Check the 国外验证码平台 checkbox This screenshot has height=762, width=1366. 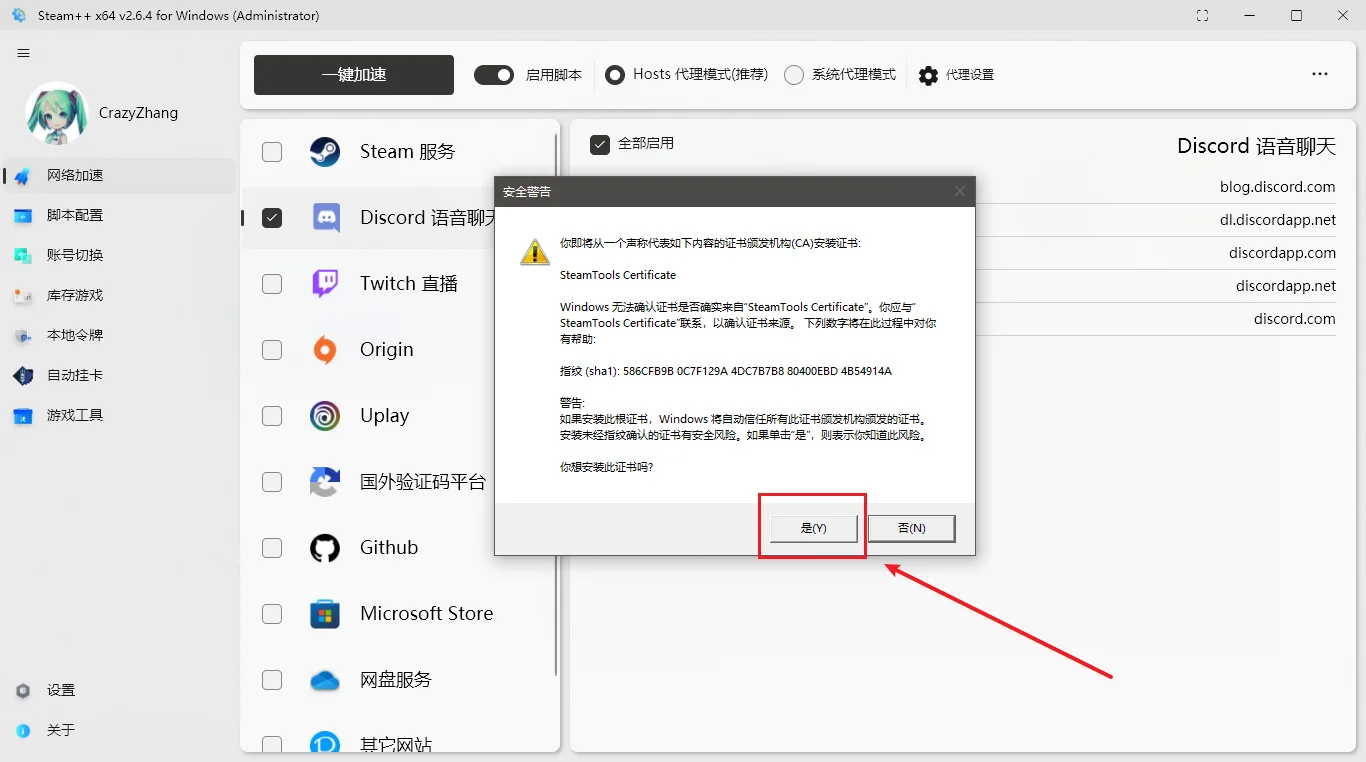point(272,482)
